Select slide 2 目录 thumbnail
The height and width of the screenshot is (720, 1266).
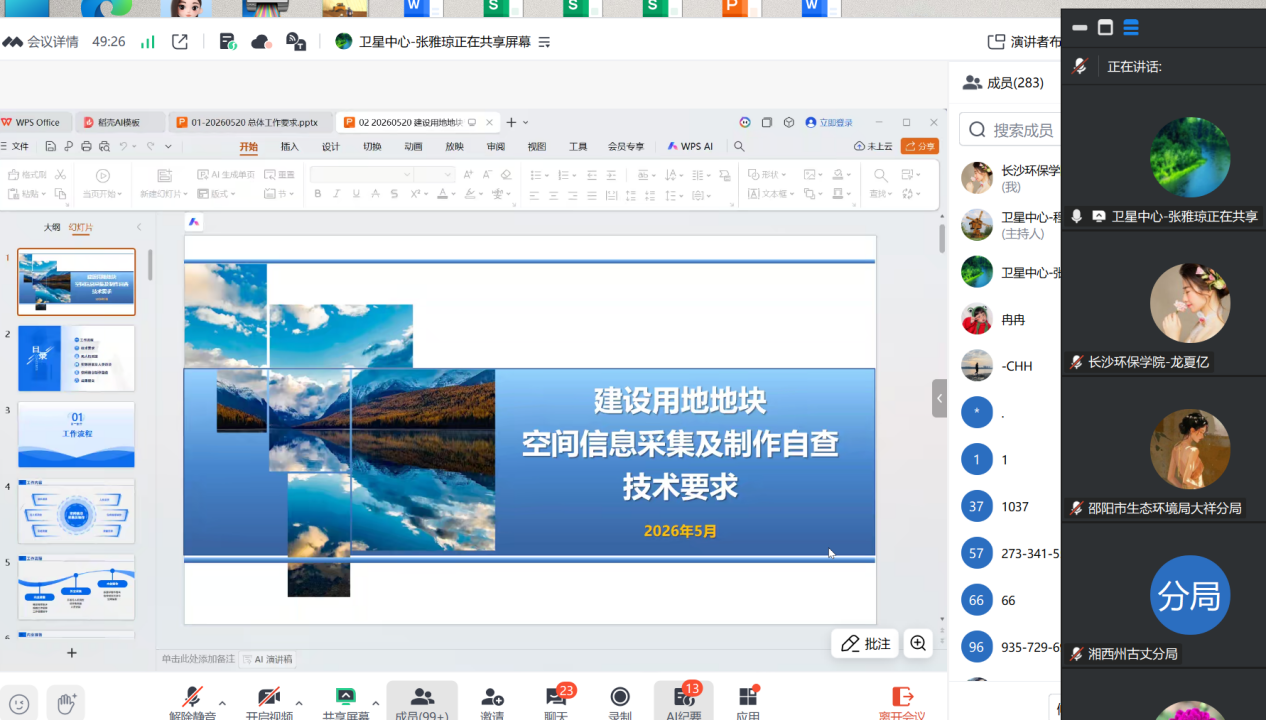coord(76,358)
